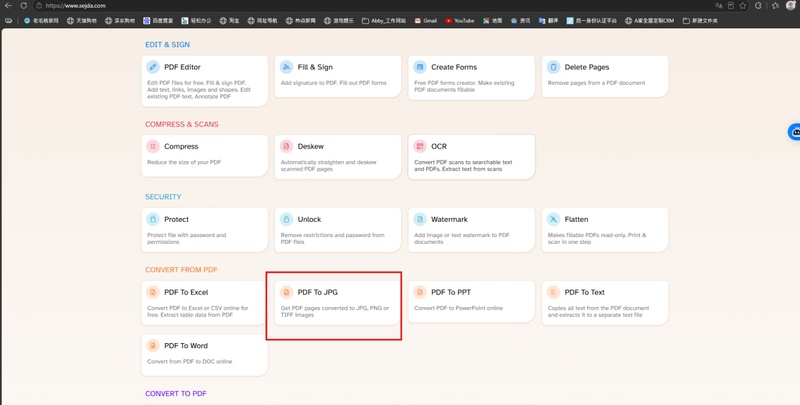
Task: Open the 百度搜索 bookmark
Action: 158,21
